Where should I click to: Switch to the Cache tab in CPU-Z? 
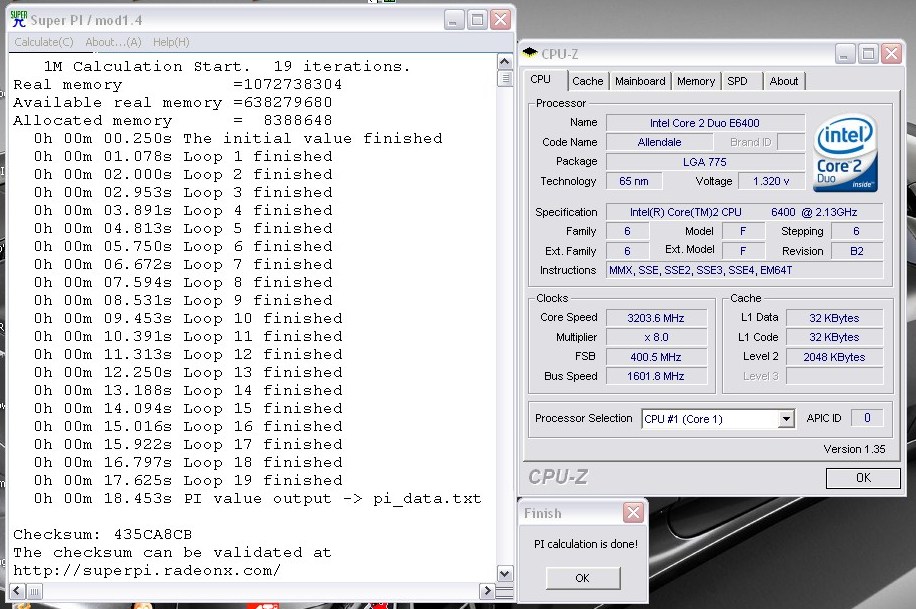[588, 81]
